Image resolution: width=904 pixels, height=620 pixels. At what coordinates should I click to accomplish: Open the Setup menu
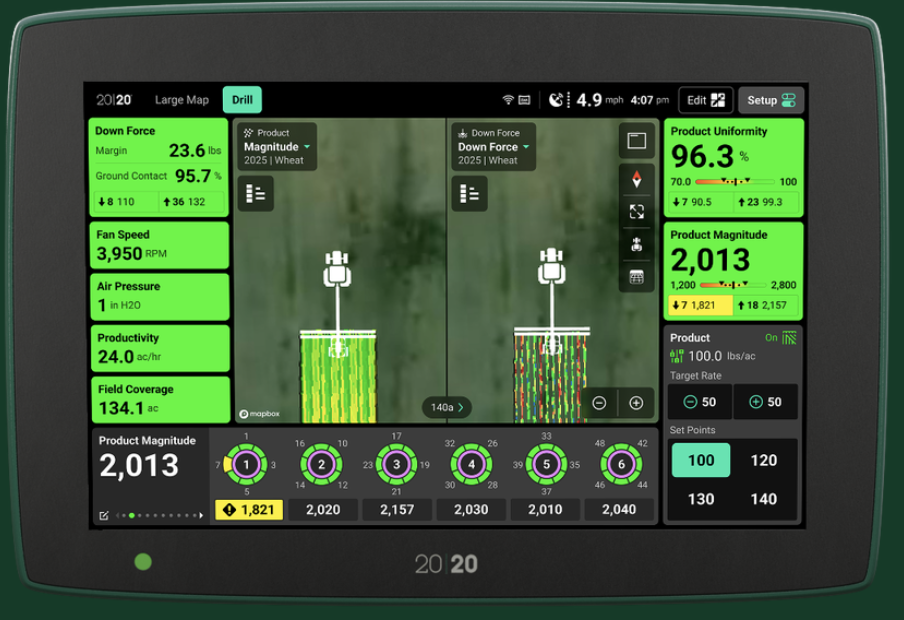pyautogui.click(x=771, y=100)
